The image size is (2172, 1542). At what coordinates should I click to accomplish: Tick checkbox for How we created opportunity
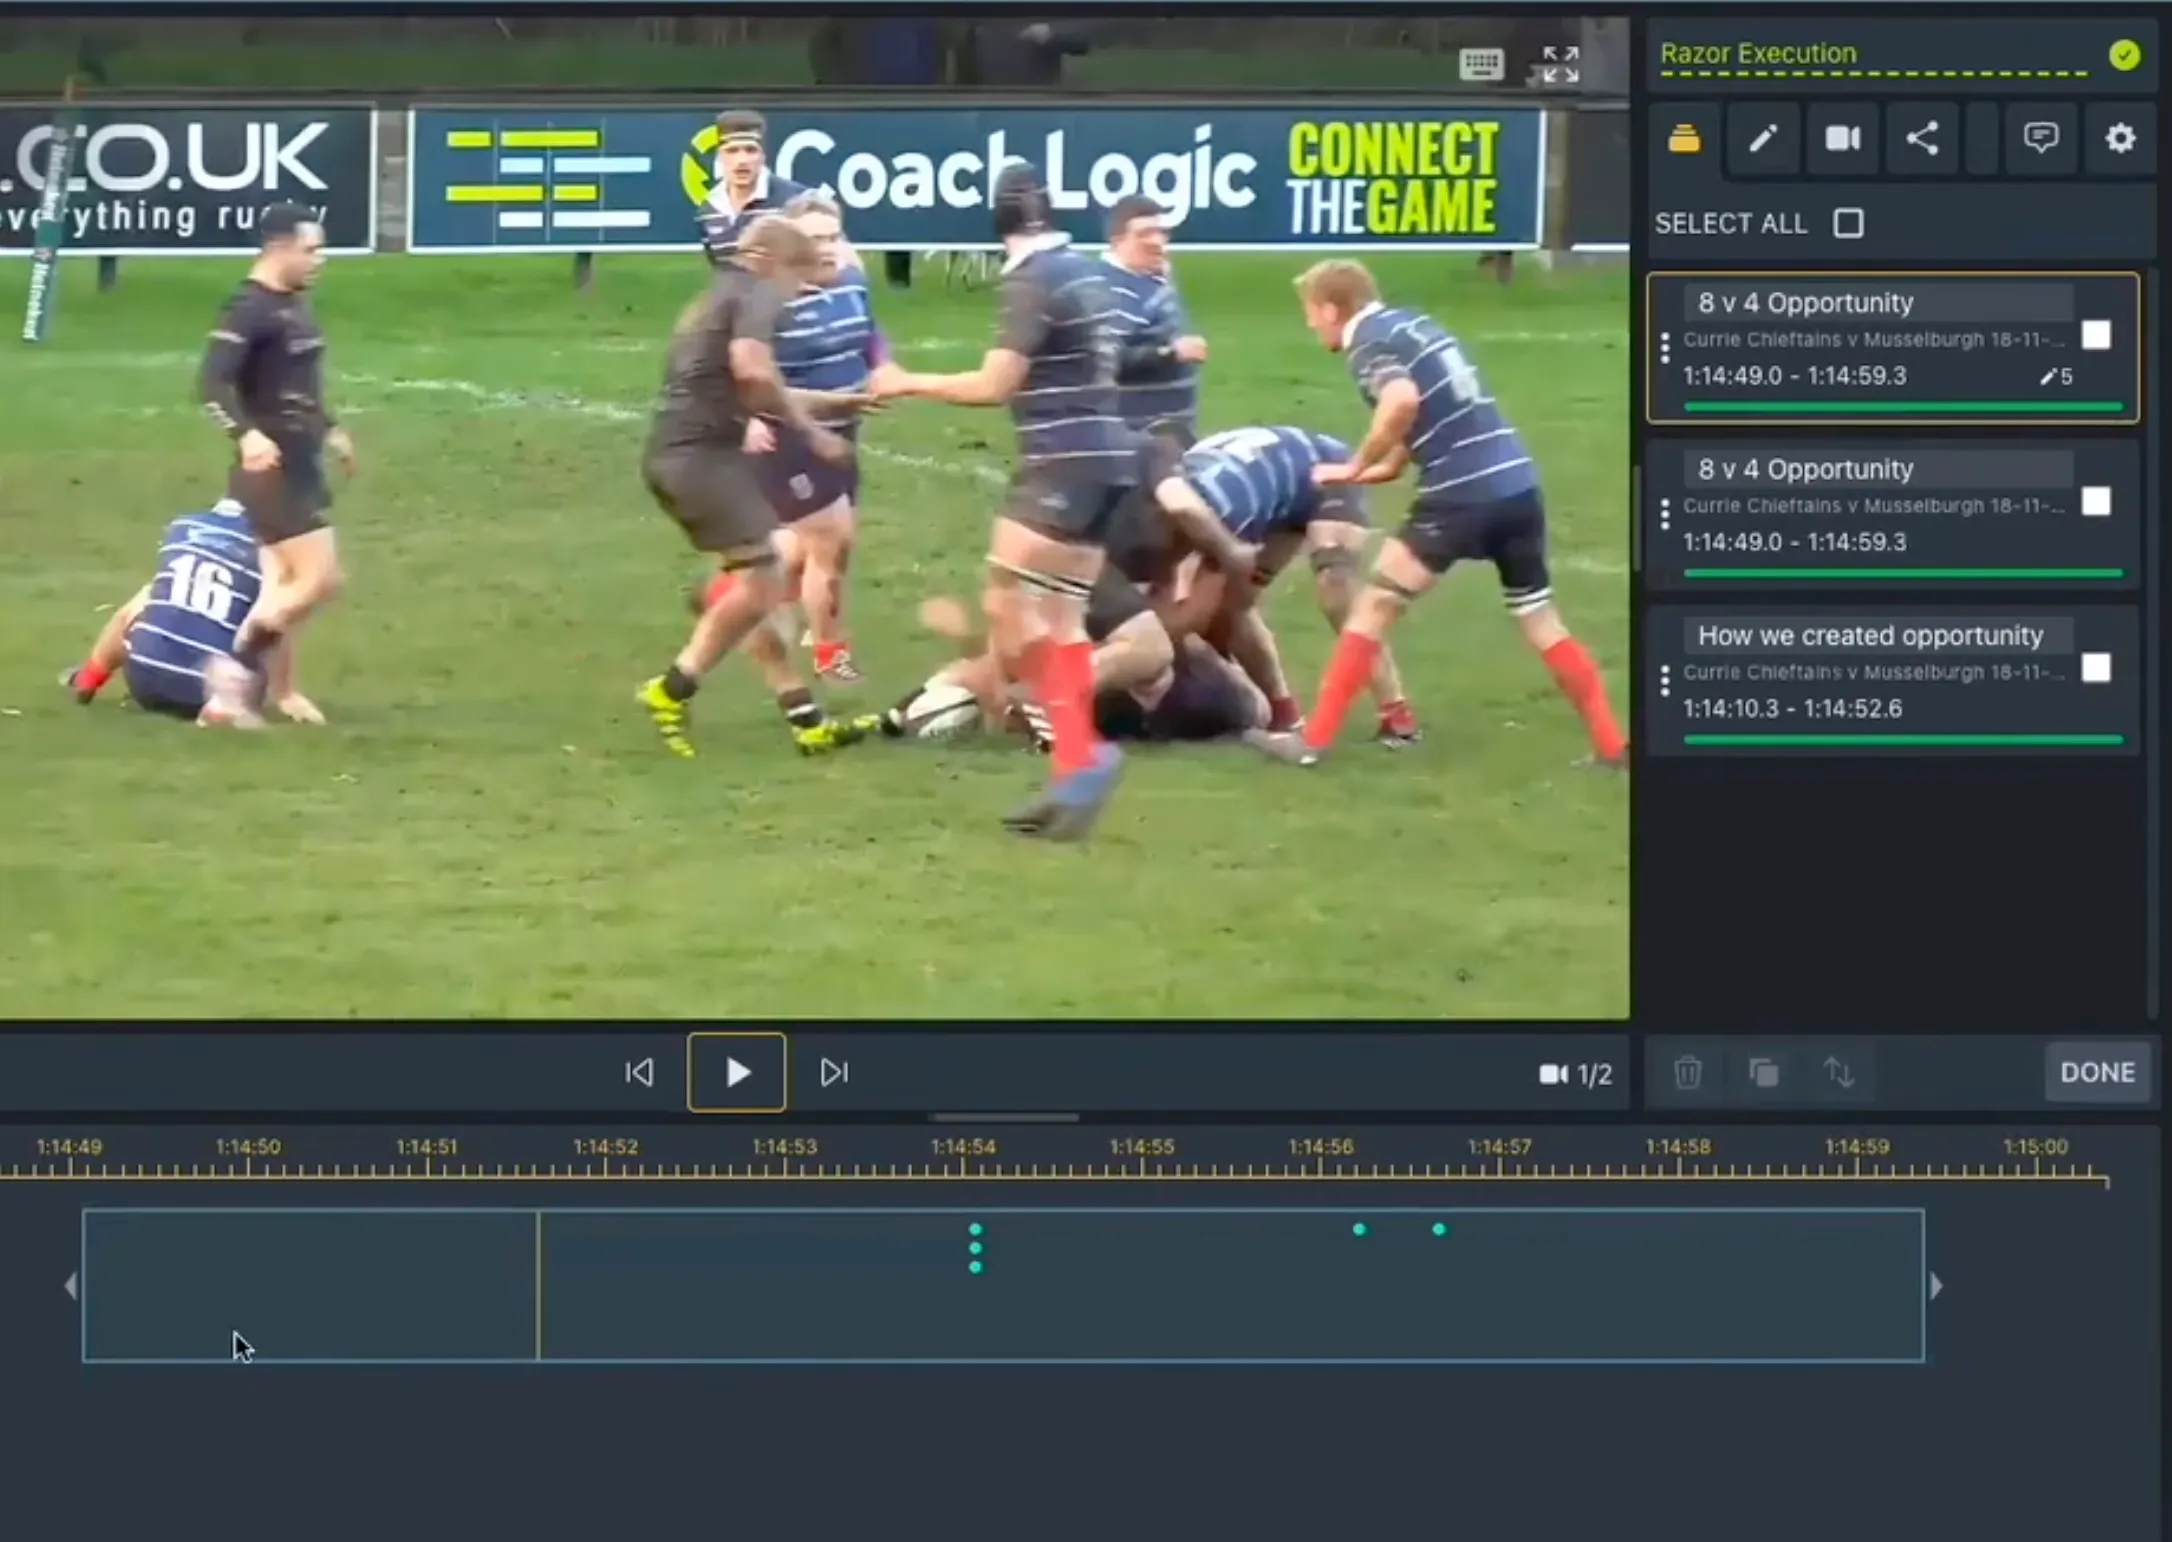[x=2096, y=668]
